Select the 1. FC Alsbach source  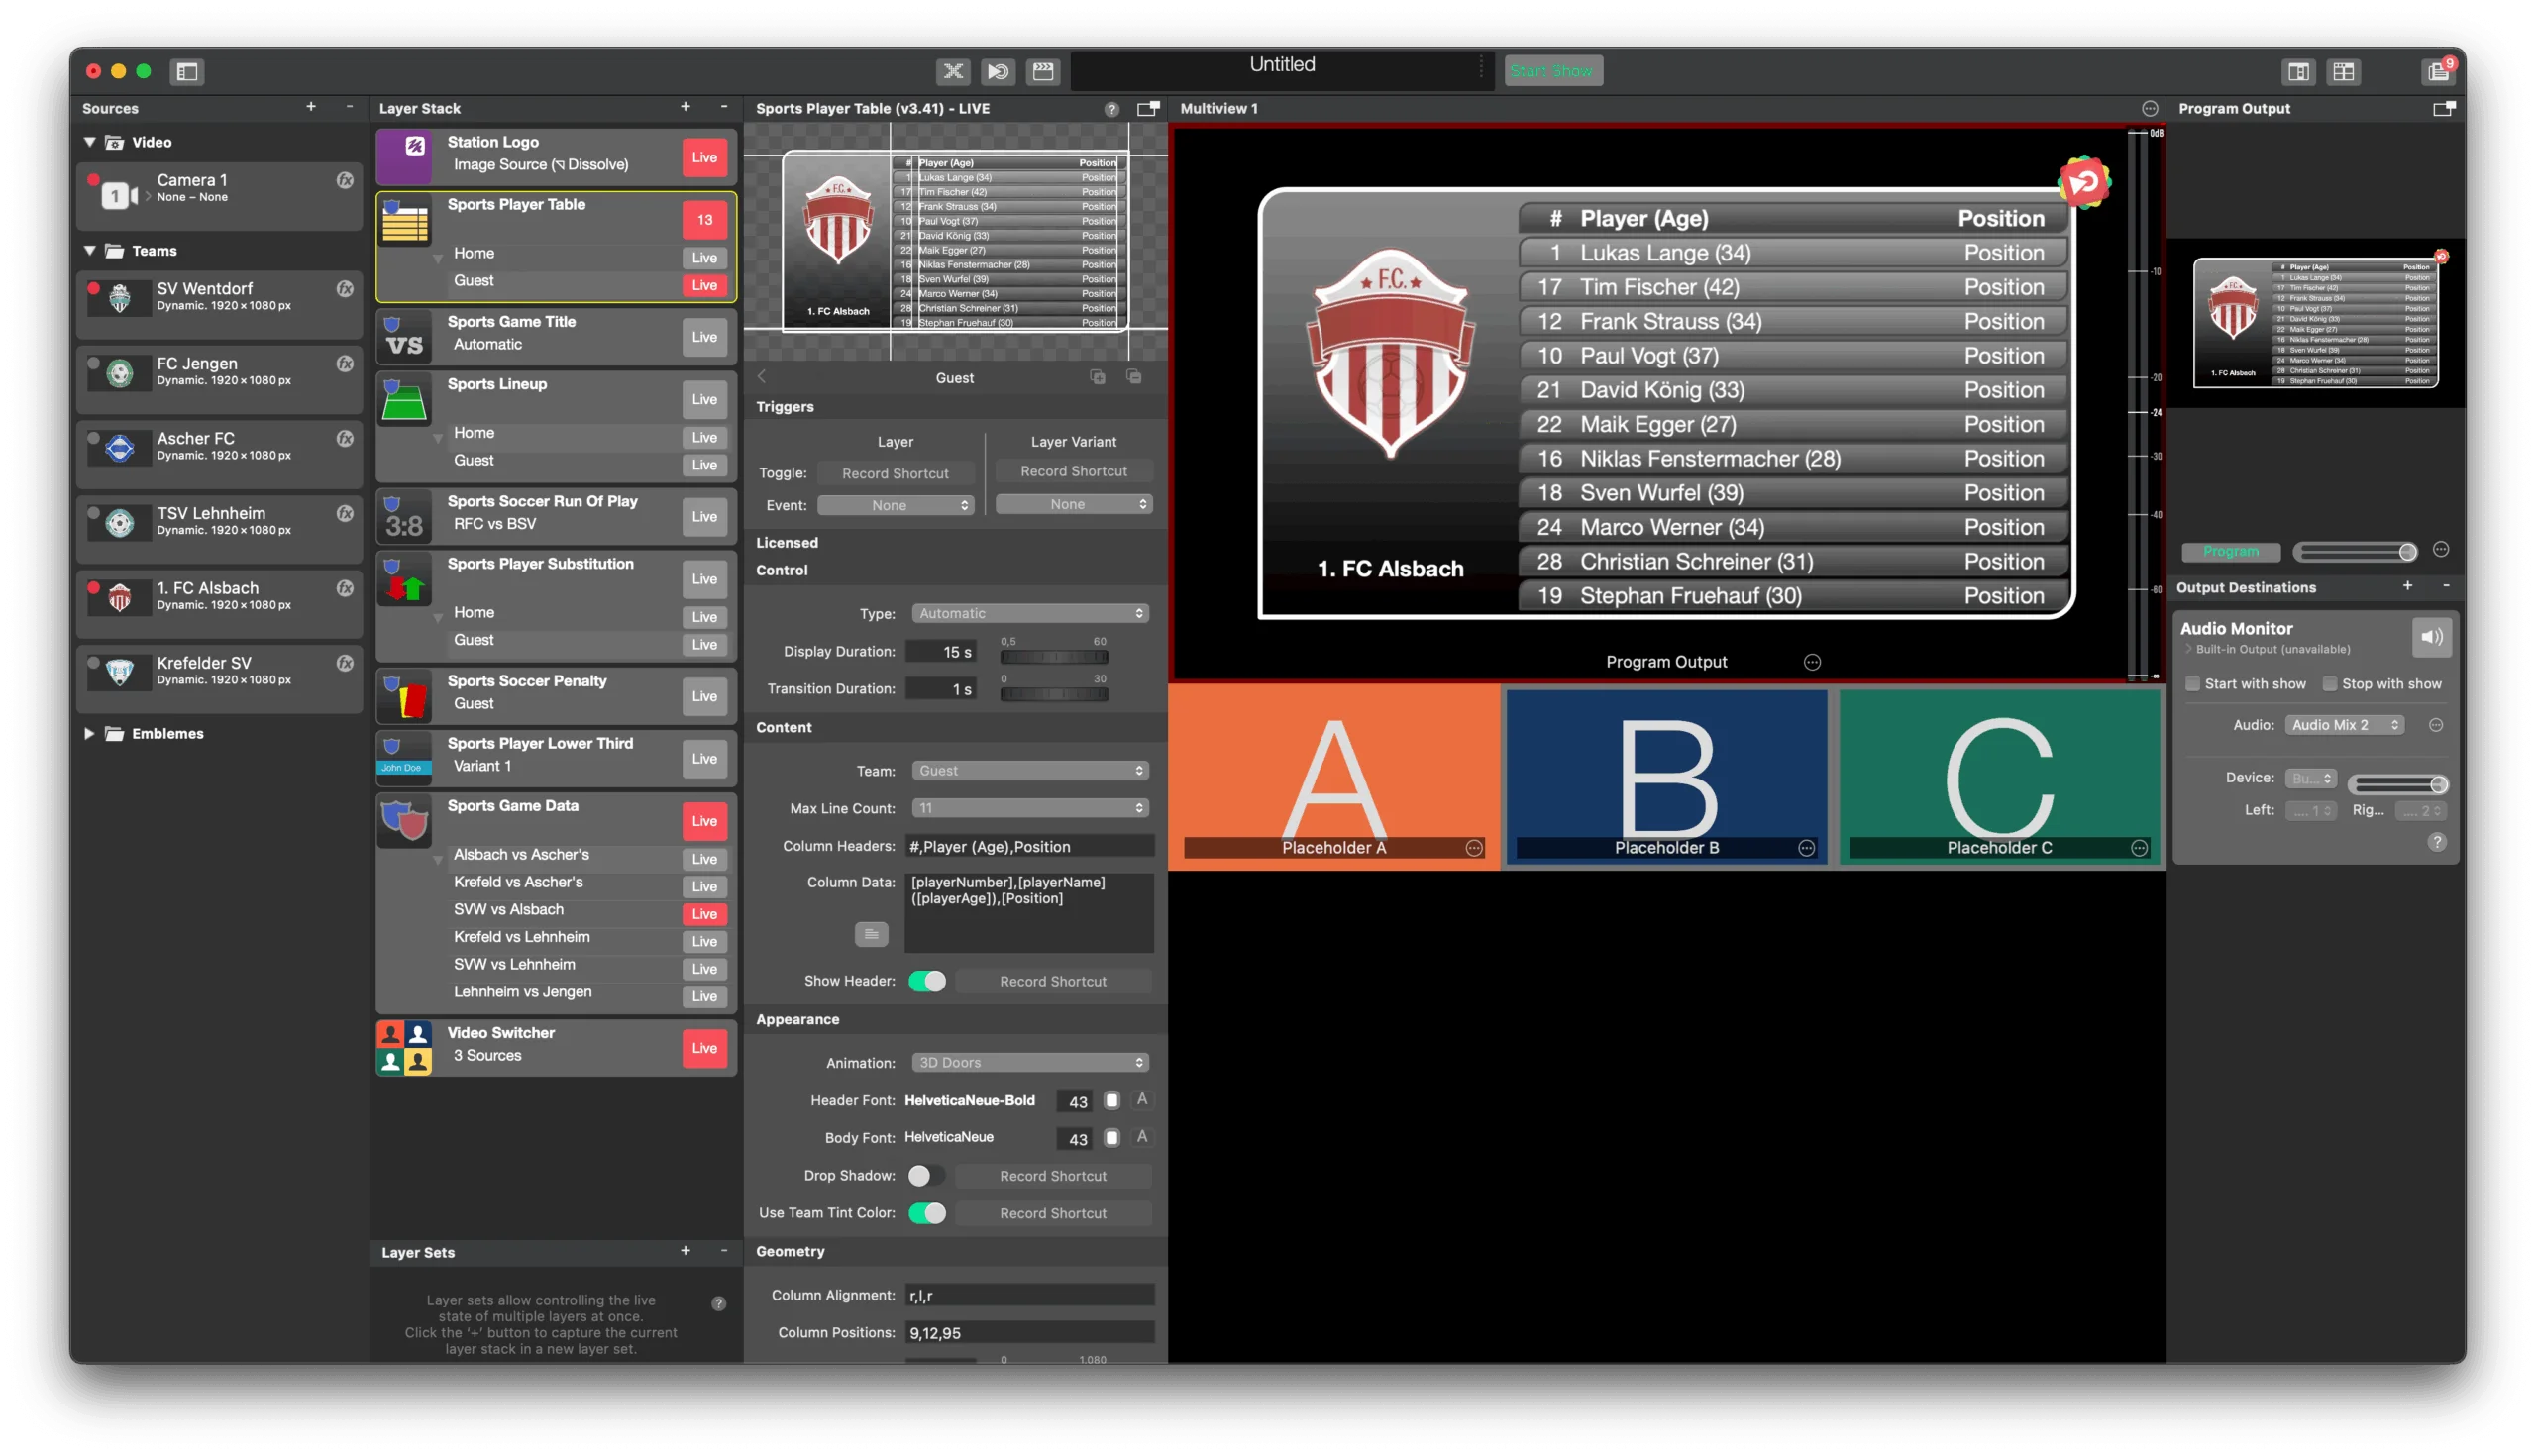pyautogui.click(x=220, y=603)
